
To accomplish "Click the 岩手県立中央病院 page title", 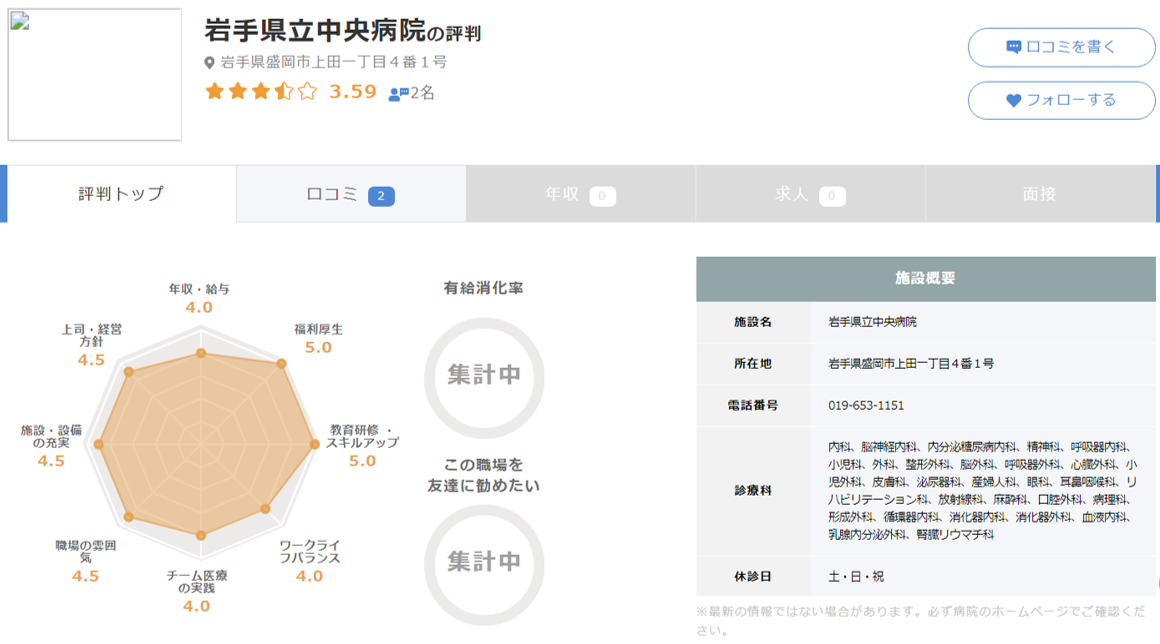I will coord(314,30).
